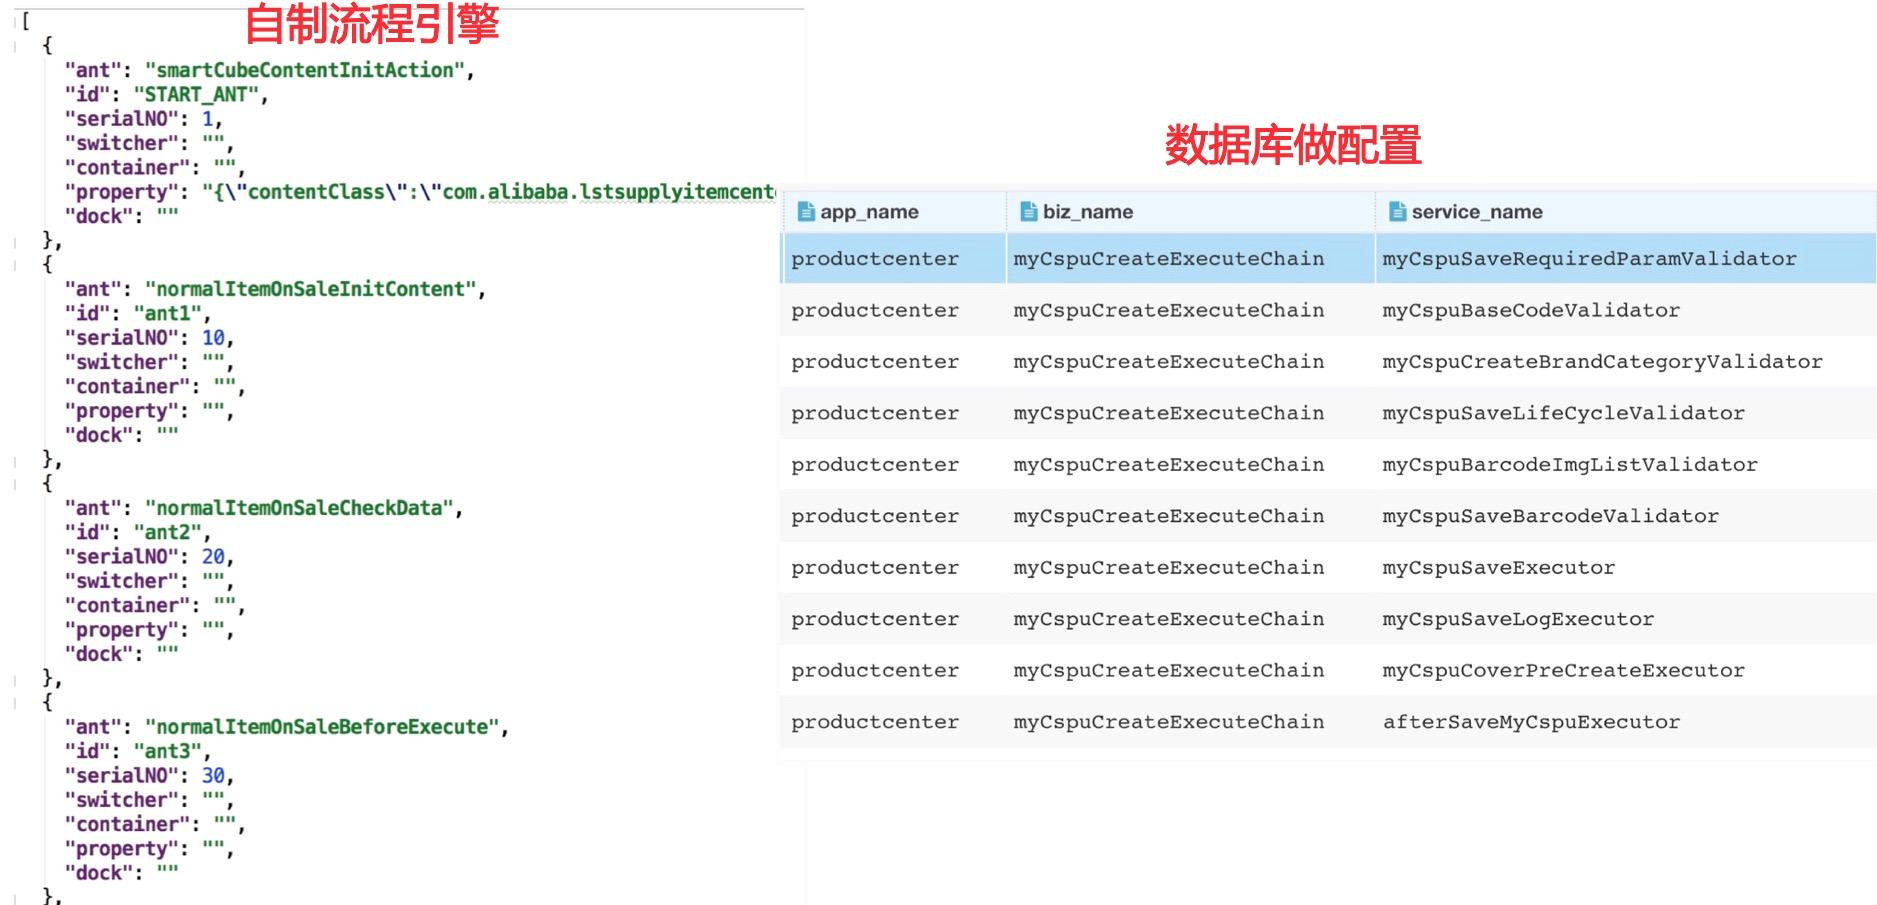Click the document icon beside app_name header
This screenshot has width=1877, height=905.
806,211
